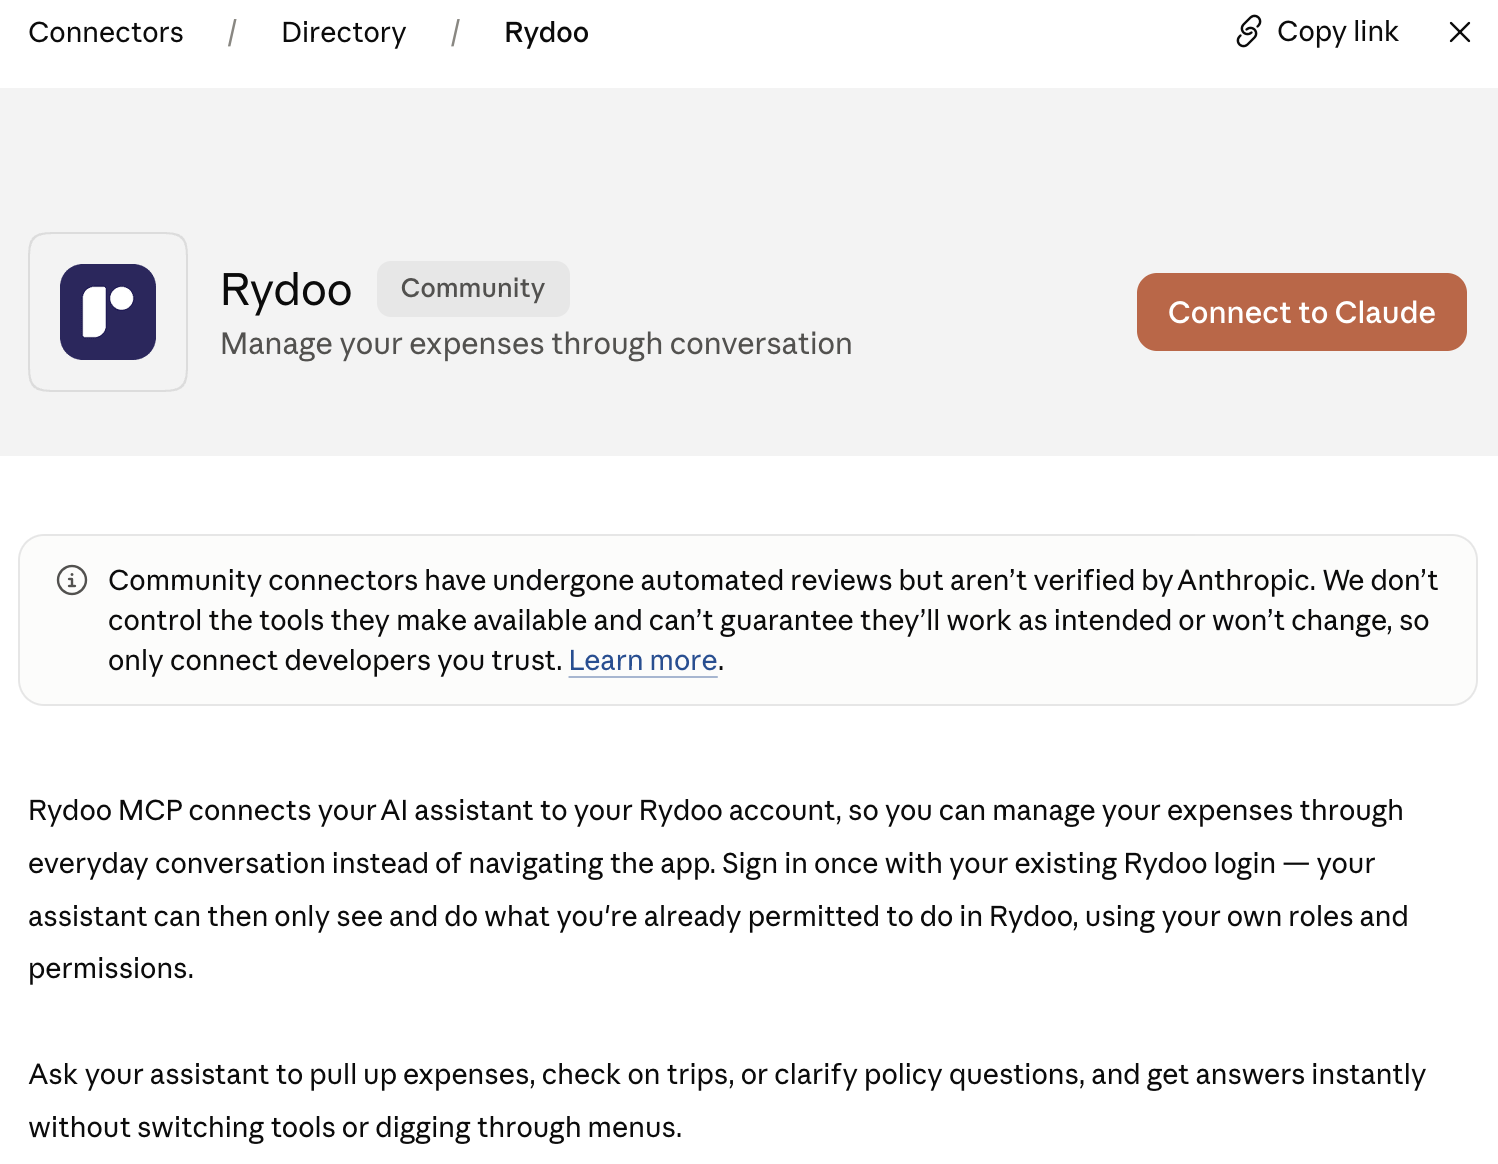Click the info circle icon in notice
This screenshot has width=1498, height=1164.
point(72,580)
